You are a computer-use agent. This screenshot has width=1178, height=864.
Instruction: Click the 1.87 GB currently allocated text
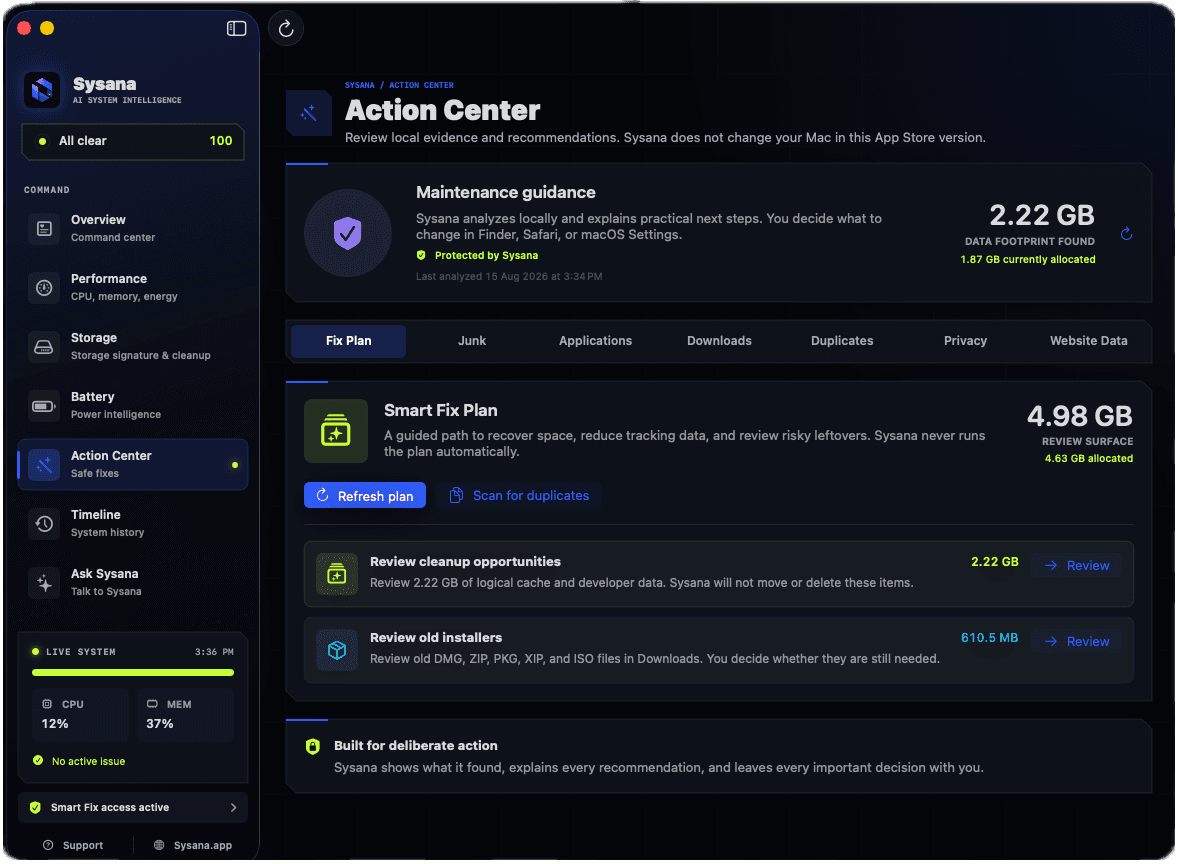point(1028,260)
